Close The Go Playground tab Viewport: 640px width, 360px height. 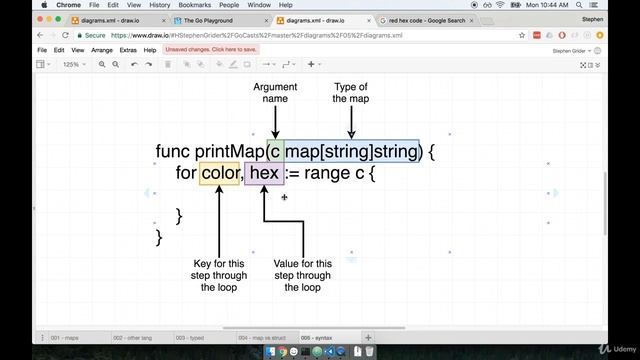[x=266, y=20]
